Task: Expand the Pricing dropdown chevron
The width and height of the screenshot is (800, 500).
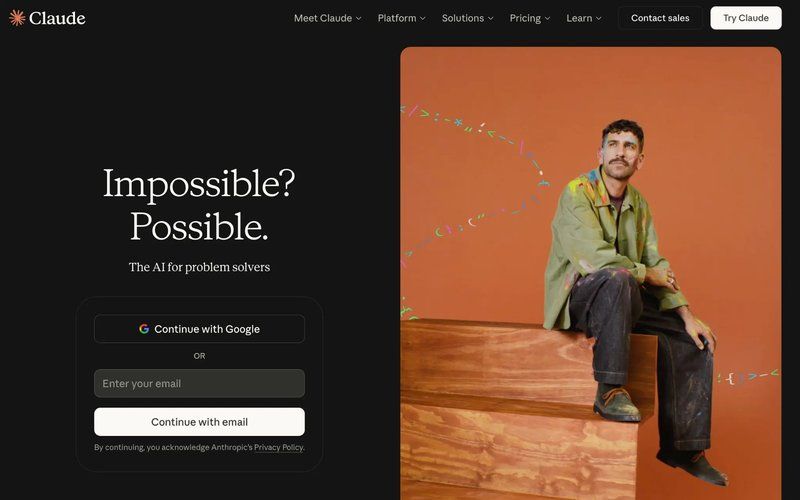Action: 547,18
